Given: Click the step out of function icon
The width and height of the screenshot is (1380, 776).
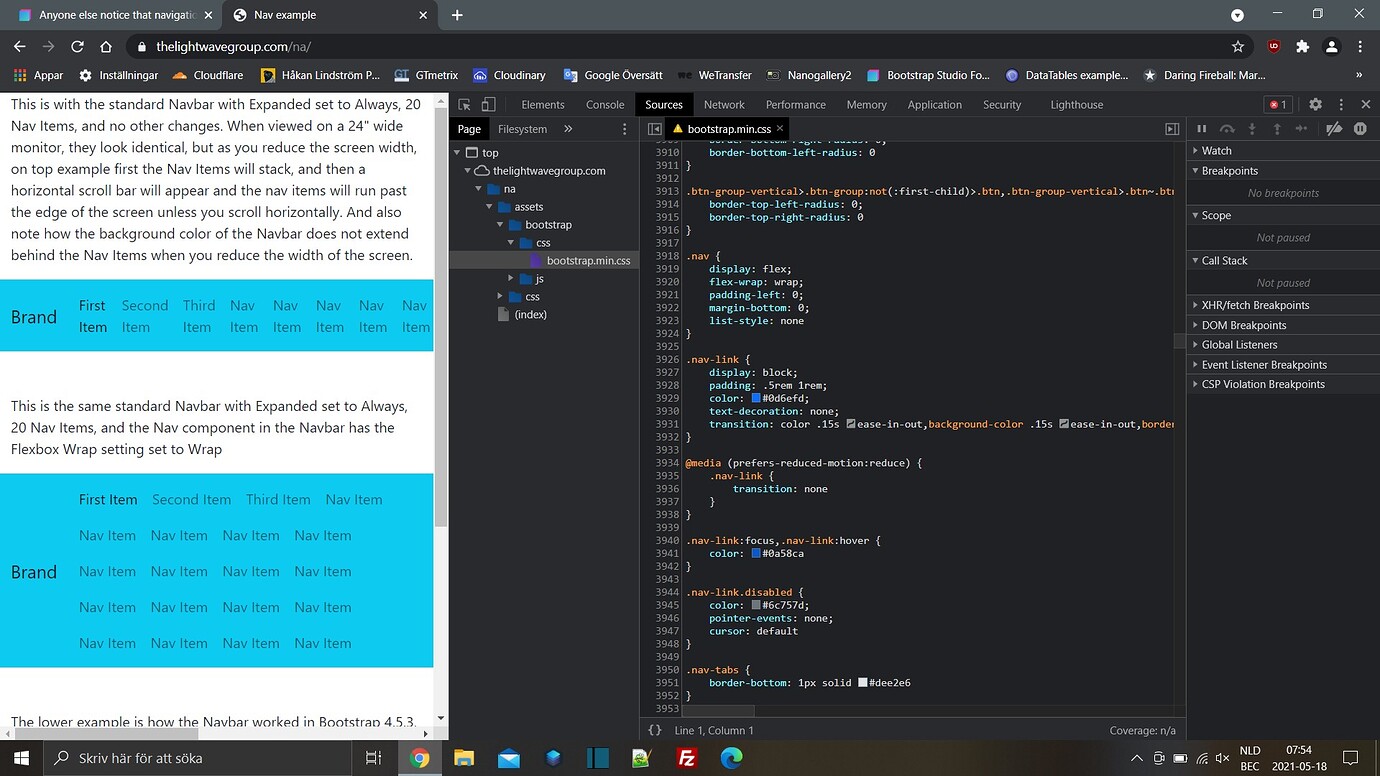Looking at the screenshot, I should click(x=1277, y=129).
